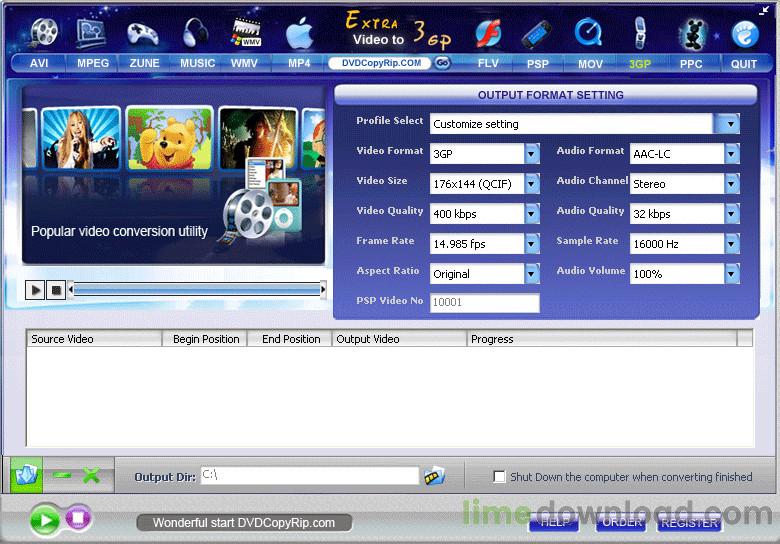Expand the Profile Select dropdown

730,124
